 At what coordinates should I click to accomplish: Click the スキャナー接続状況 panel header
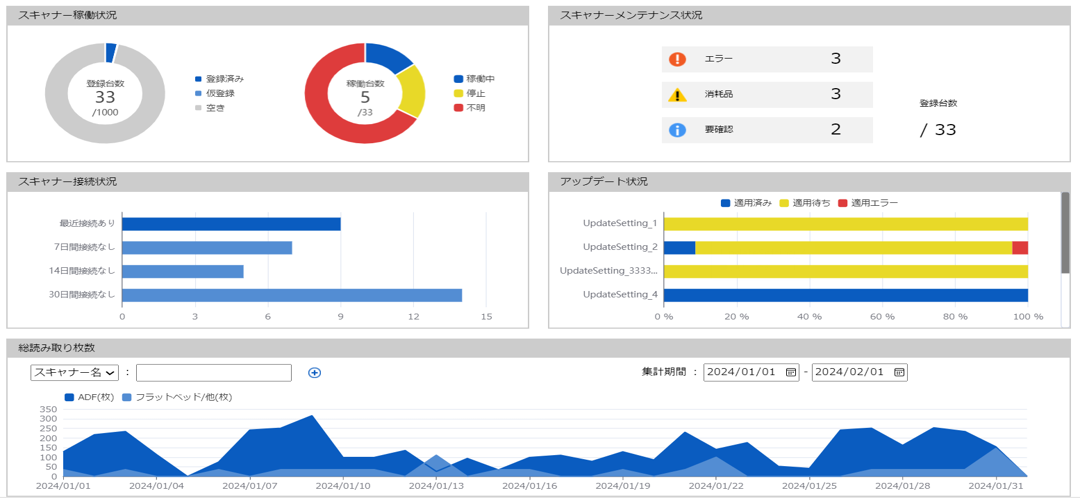pyautogui.click(x=268, y=182)
